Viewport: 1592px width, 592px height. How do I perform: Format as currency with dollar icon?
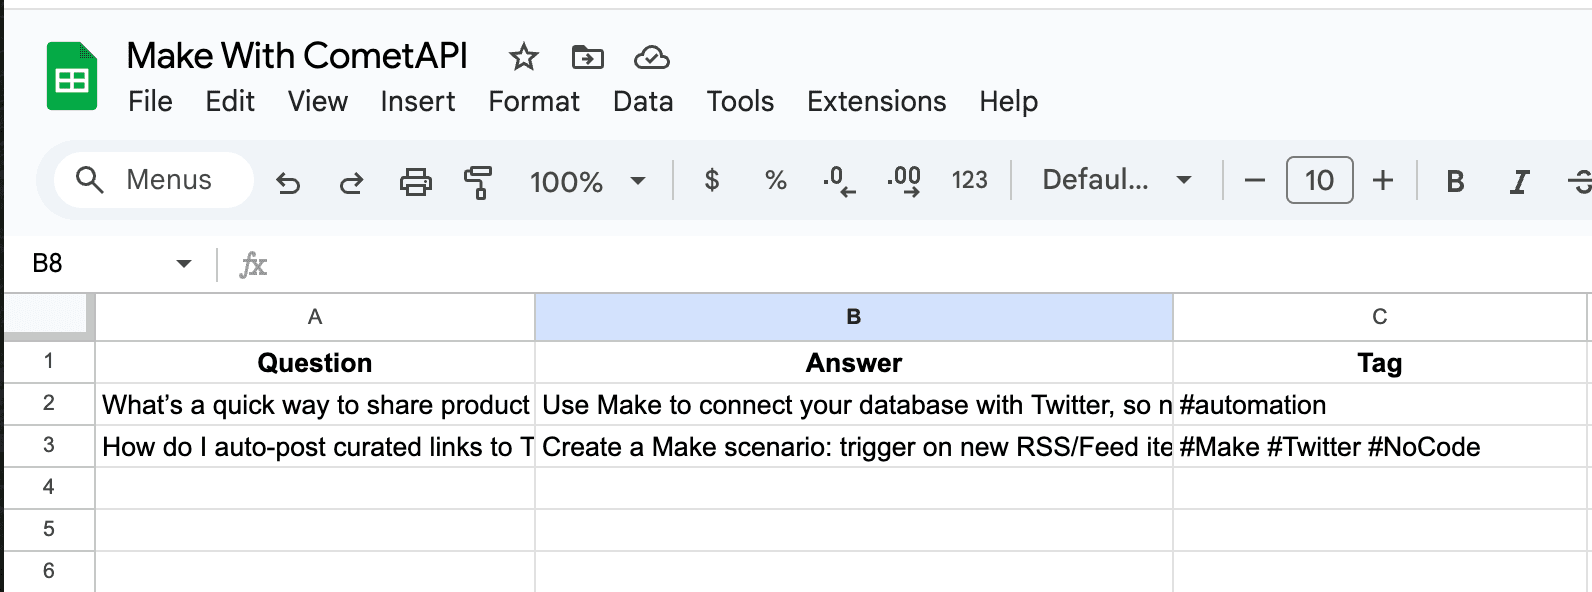(x=712, y=180)
